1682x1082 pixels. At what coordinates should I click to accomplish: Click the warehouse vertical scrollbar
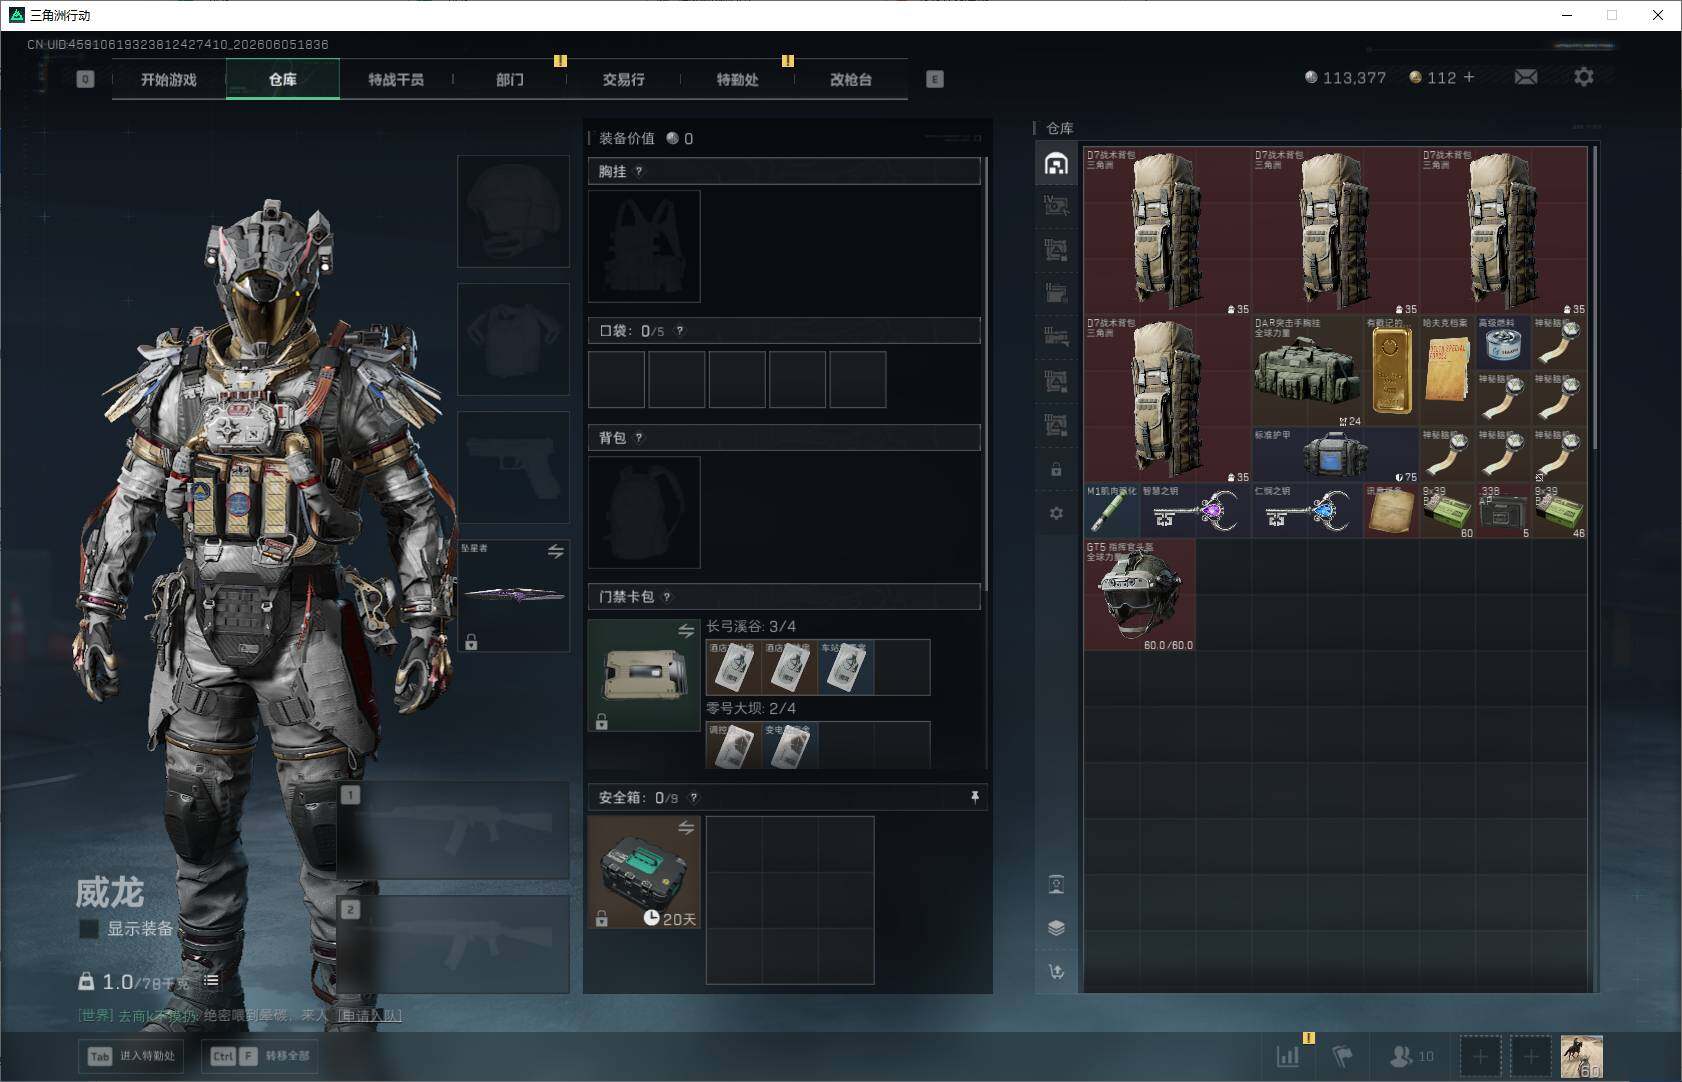click(x=1594, y=298)
